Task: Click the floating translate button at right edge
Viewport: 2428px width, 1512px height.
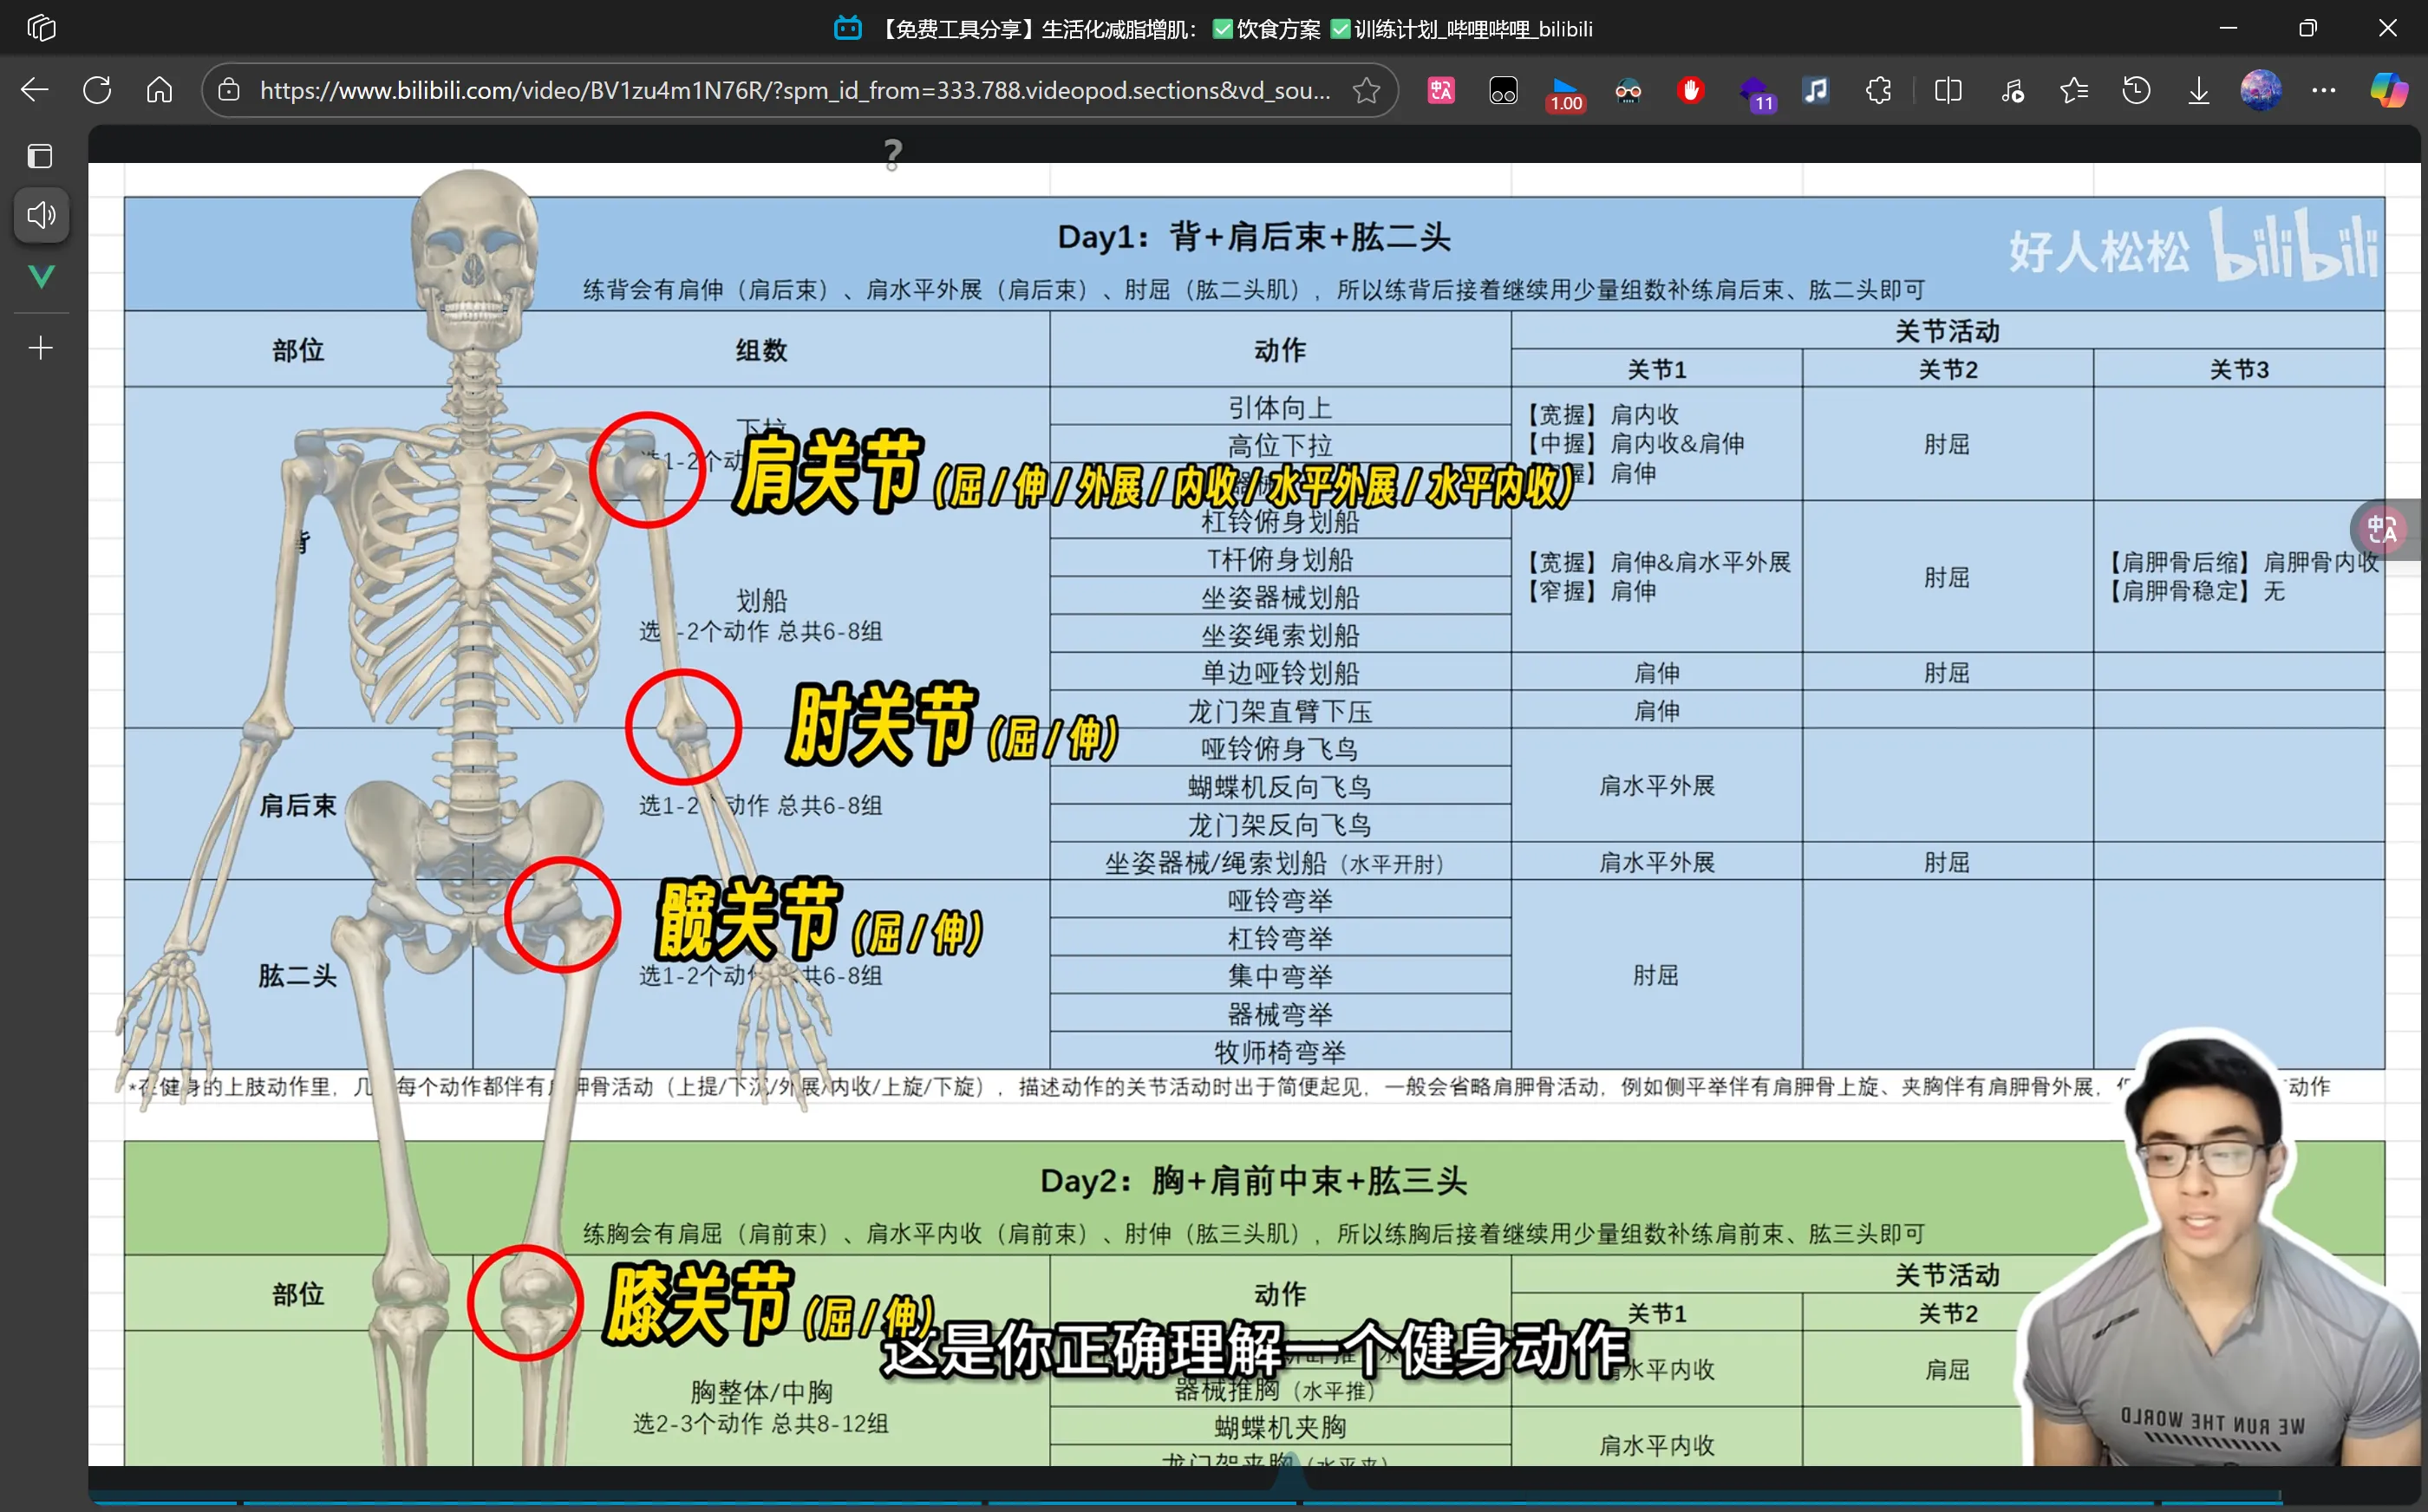Action: point(2385,529)
